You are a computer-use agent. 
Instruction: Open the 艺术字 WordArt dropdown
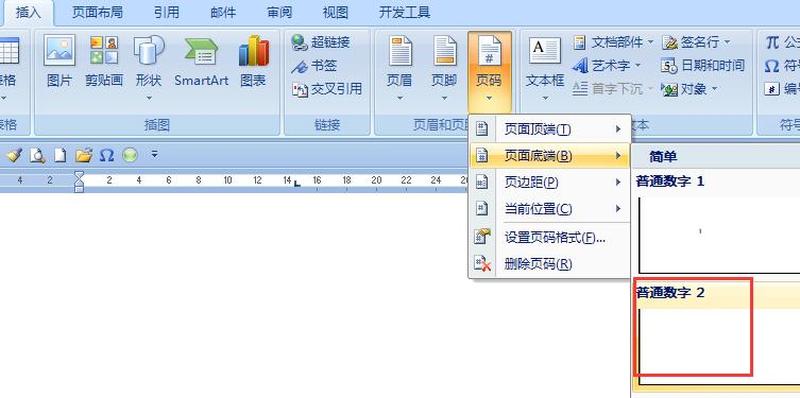coord(607,66)
